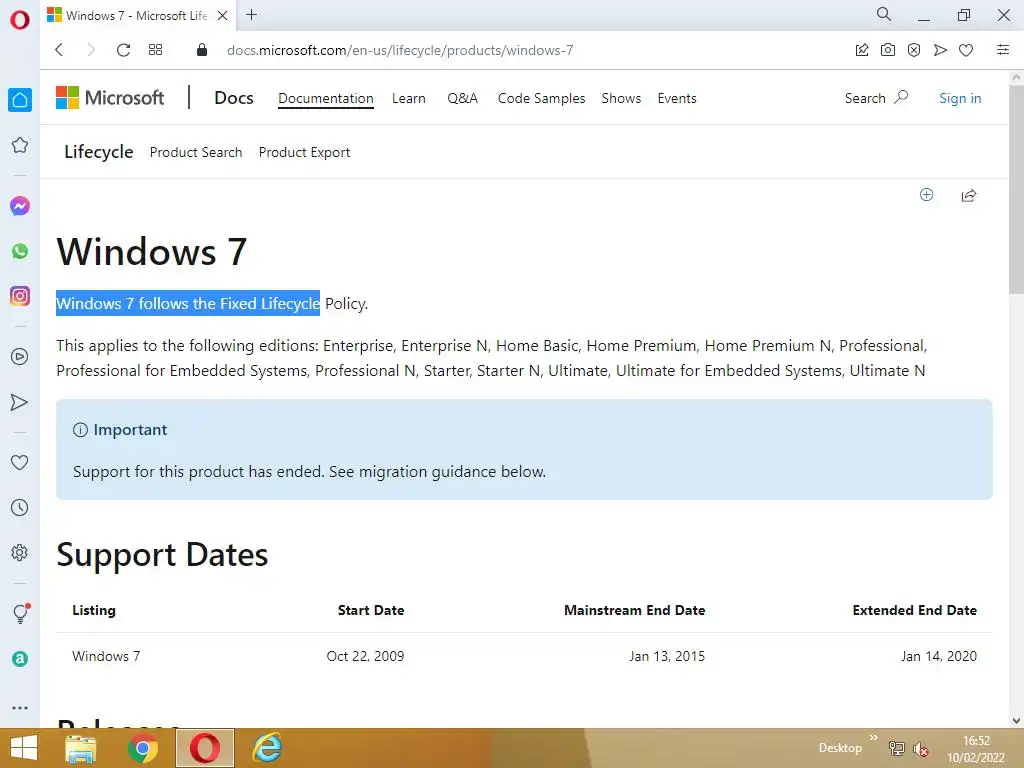Click the edit/share icon in address bar
Screen dimensions: 1024x768
(862, 50)
